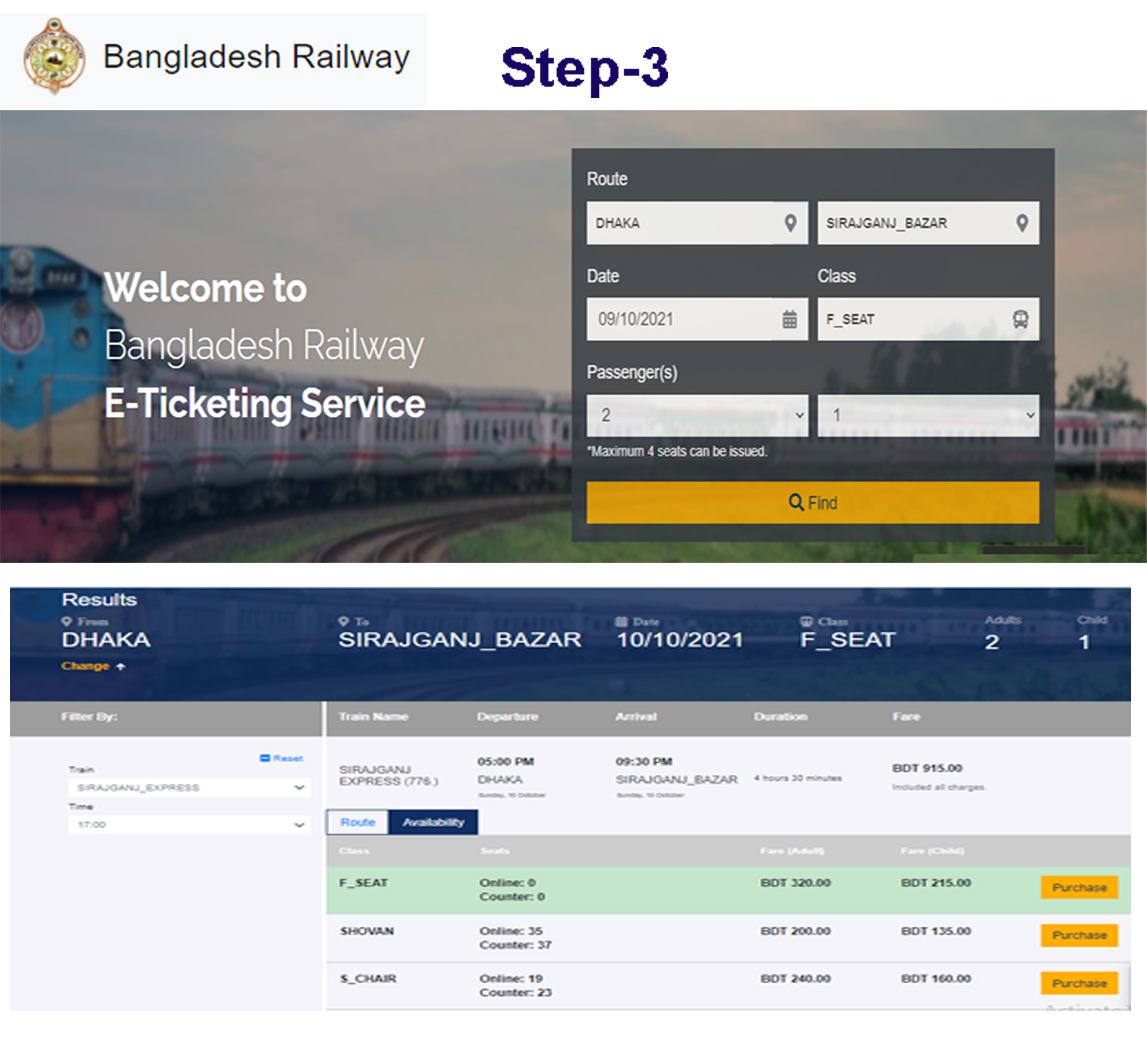This screenshot has width=1147, height=1057.
Task: Click the Bangladesh Railway header title
Action: click(256, 57)
